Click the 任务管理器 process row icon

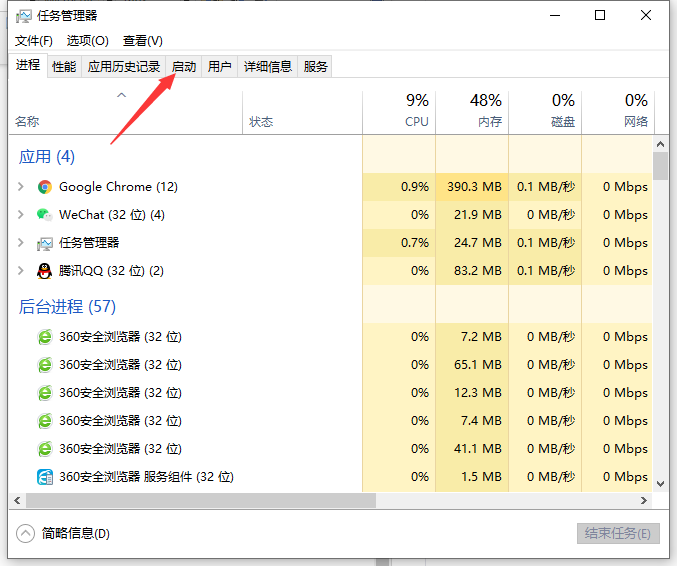(44, 243)
